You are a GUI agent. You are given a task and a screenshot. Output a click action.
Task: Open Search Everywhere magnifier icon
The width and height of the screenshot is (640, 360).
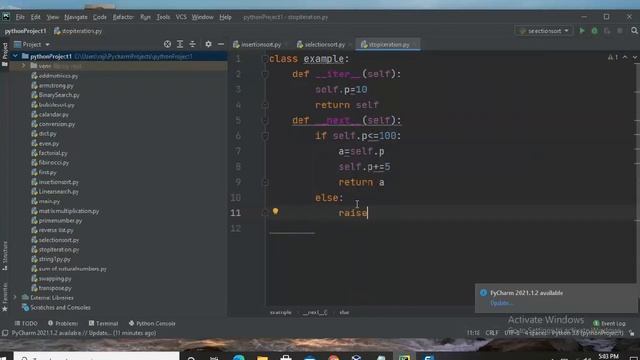pos(634,31)
